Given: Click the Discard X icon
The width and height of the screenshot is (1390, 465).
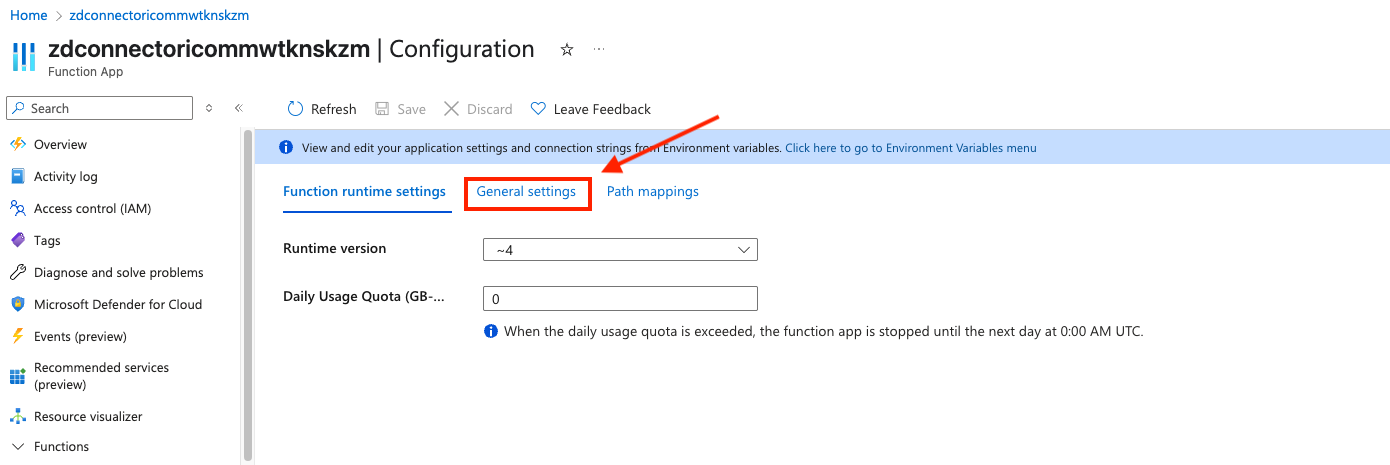Looking at the screenshot, I should 451,109.
